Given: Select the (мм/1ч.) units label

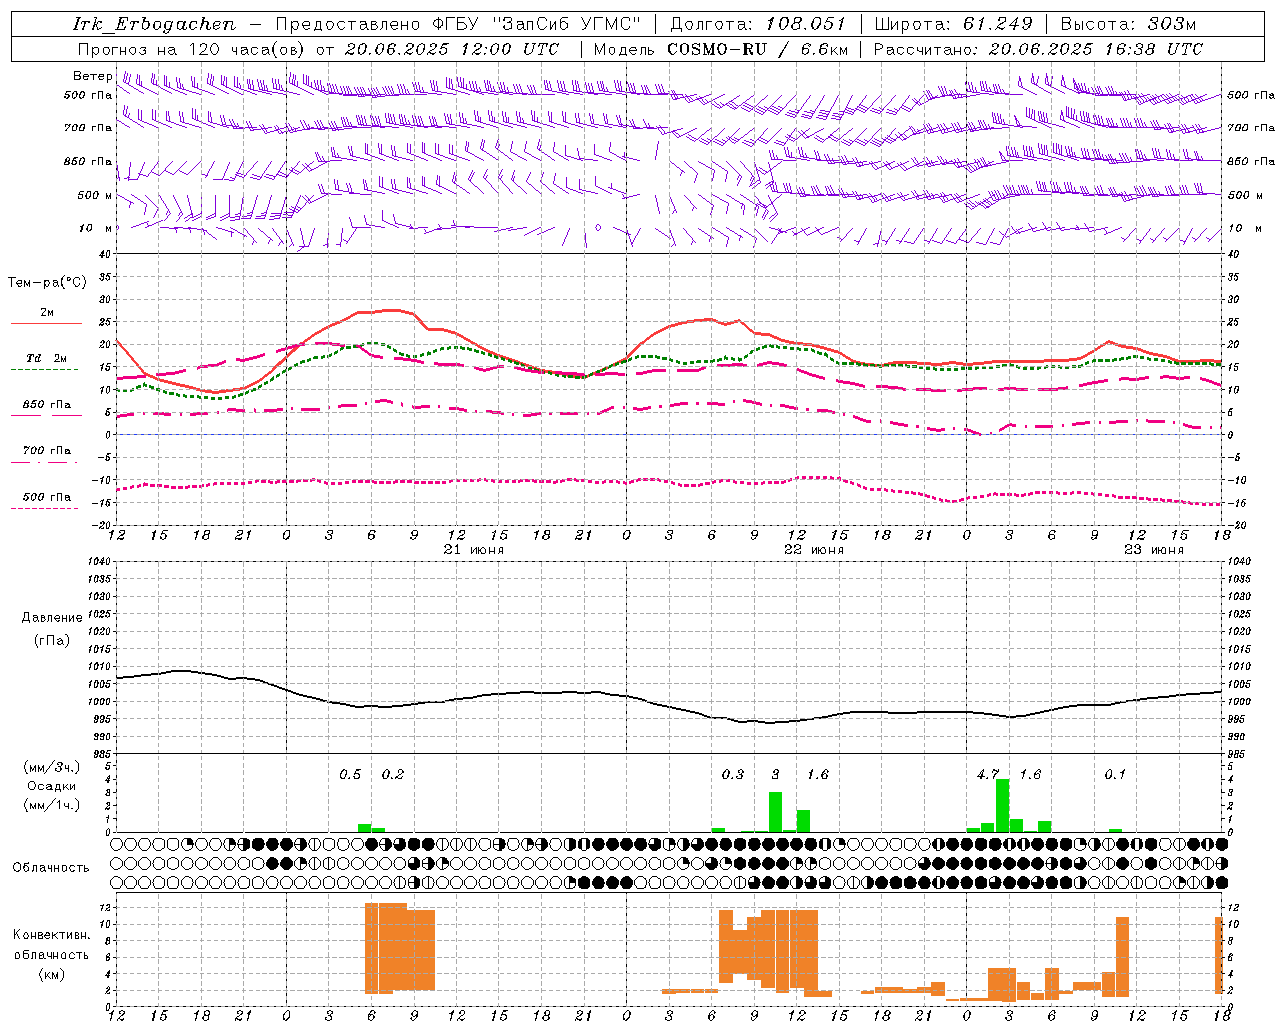Looking at the screenshot, I should tap(52, 805).
